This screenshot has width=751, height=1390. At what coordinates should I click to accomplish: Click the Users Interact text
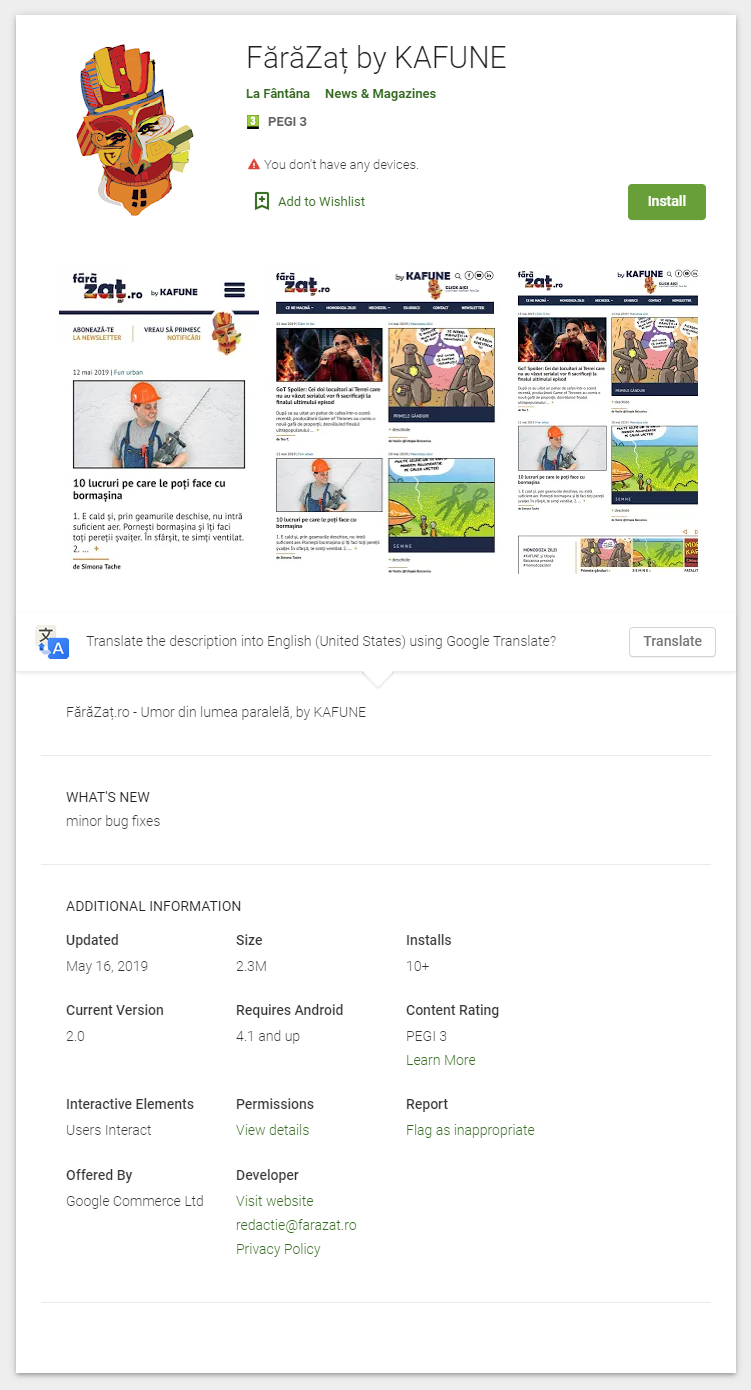109,1130
